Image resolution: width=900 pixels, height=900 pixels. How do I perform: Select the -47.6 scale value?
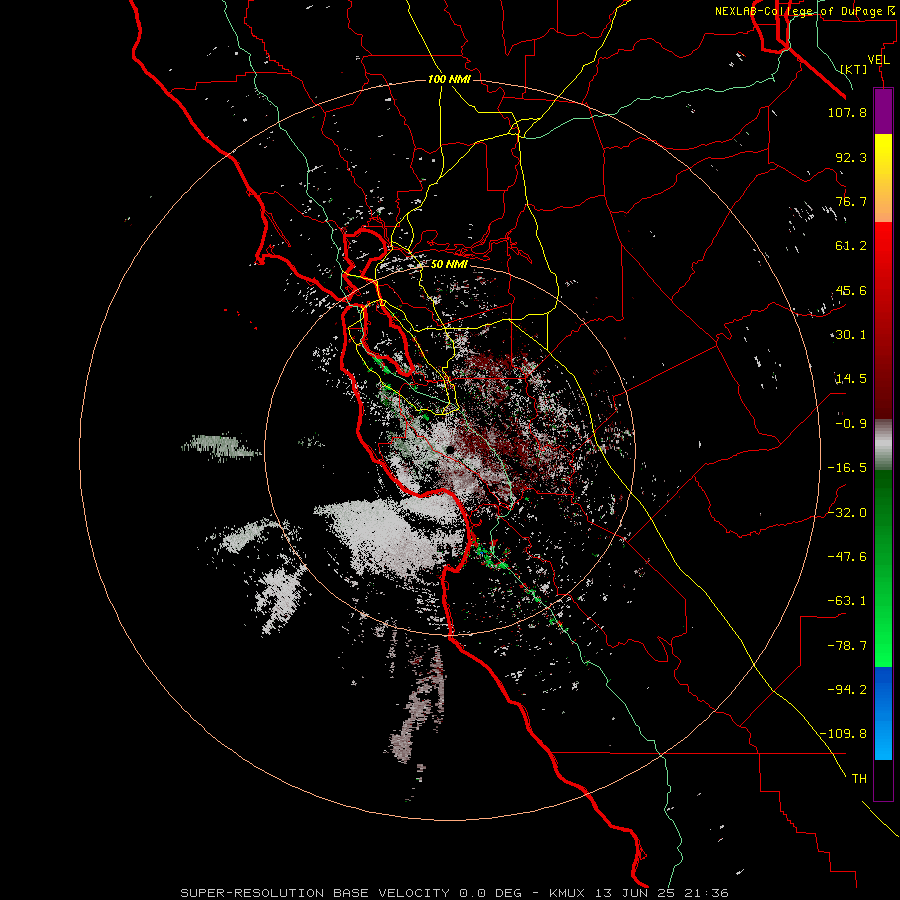pyautogui.click(x=847, y=557)
